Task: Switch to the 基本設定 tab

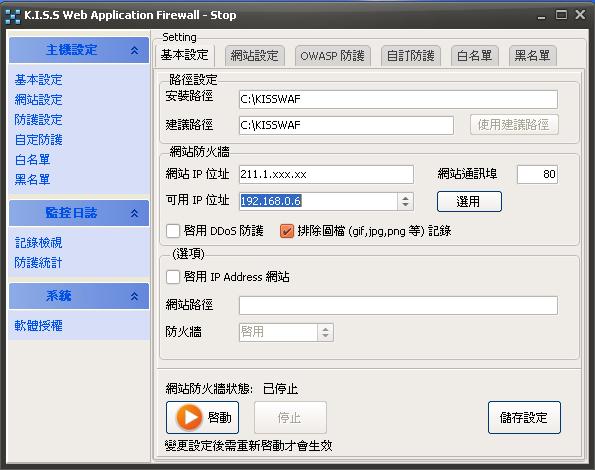Action: (184, 55)
